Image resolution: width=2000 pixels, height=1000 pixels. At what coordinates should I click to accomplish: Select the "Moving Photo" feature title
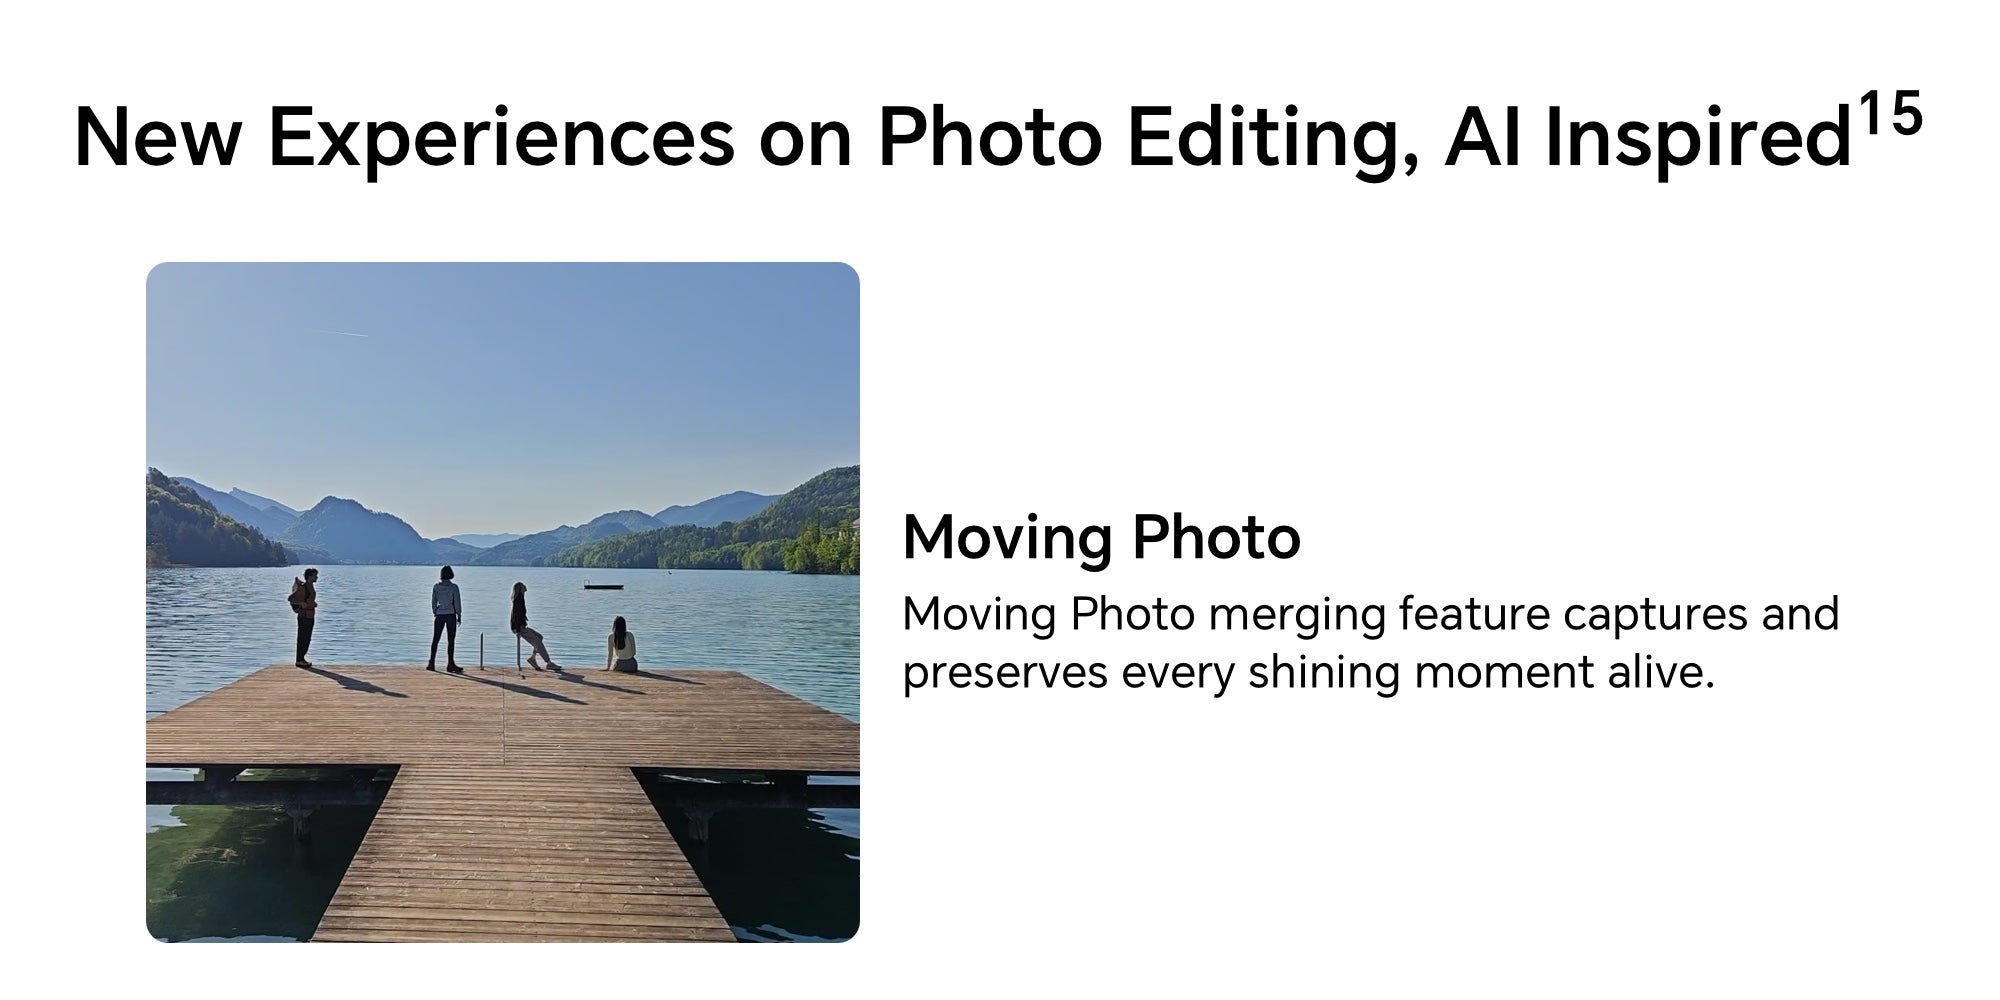click(1101, 537)
